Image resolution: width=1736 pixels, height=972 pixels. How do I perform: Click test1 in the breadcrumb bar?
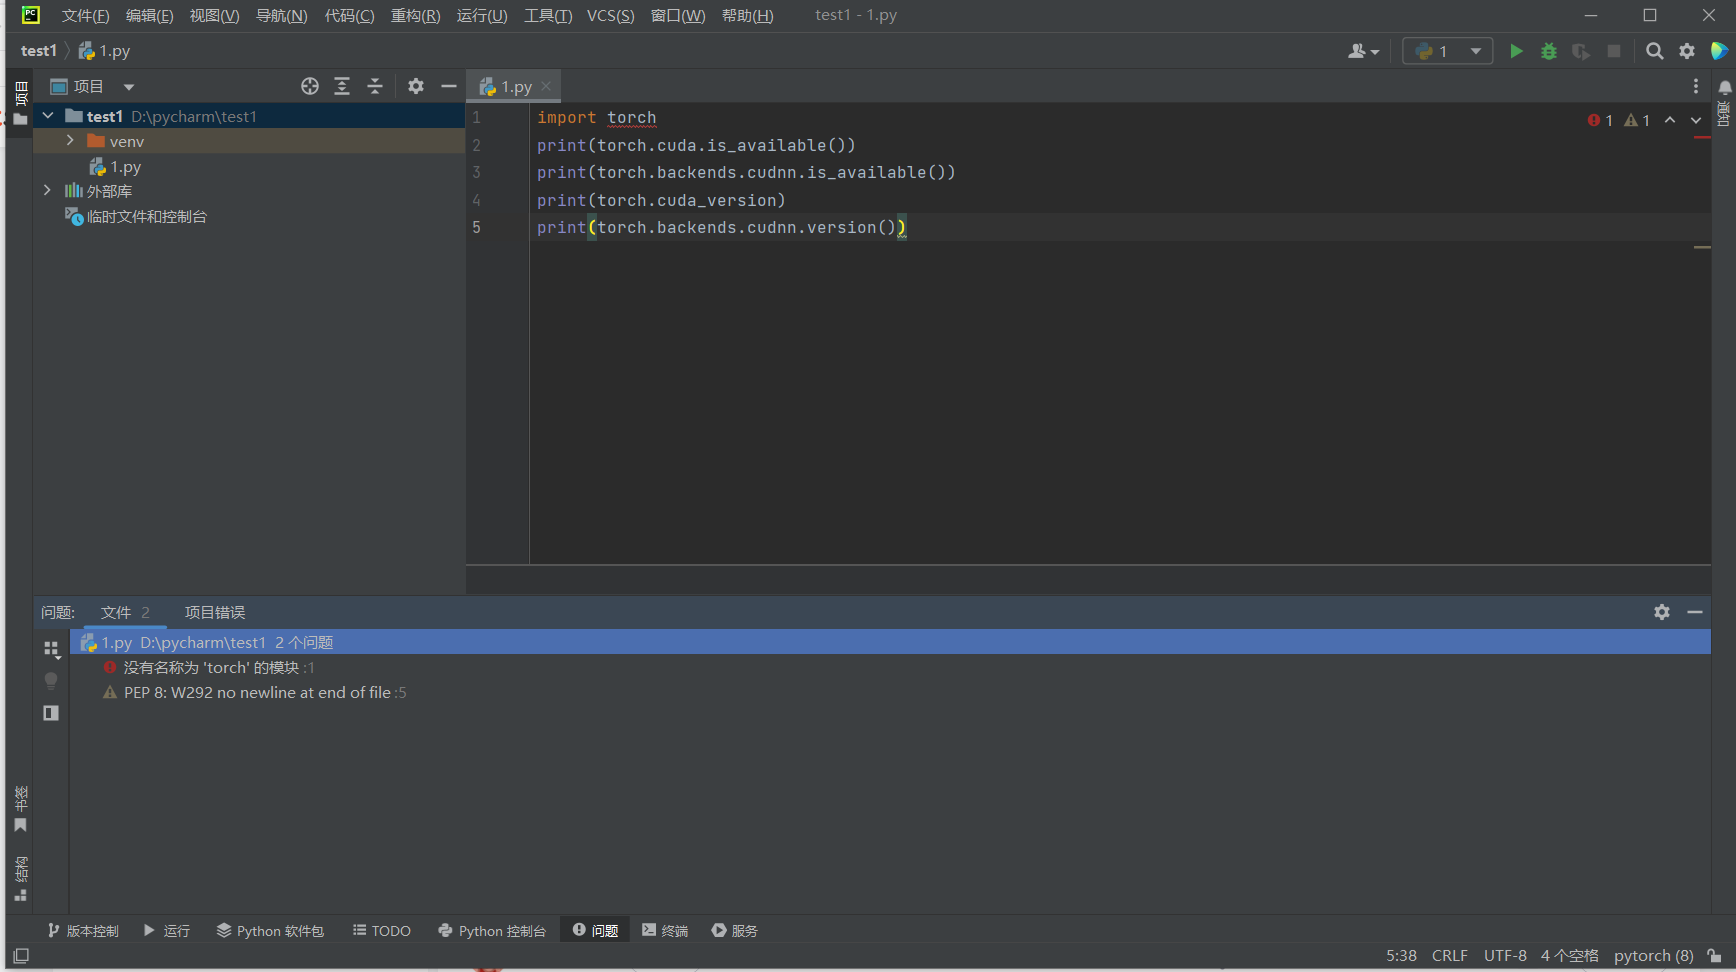(x=39, y=51)
